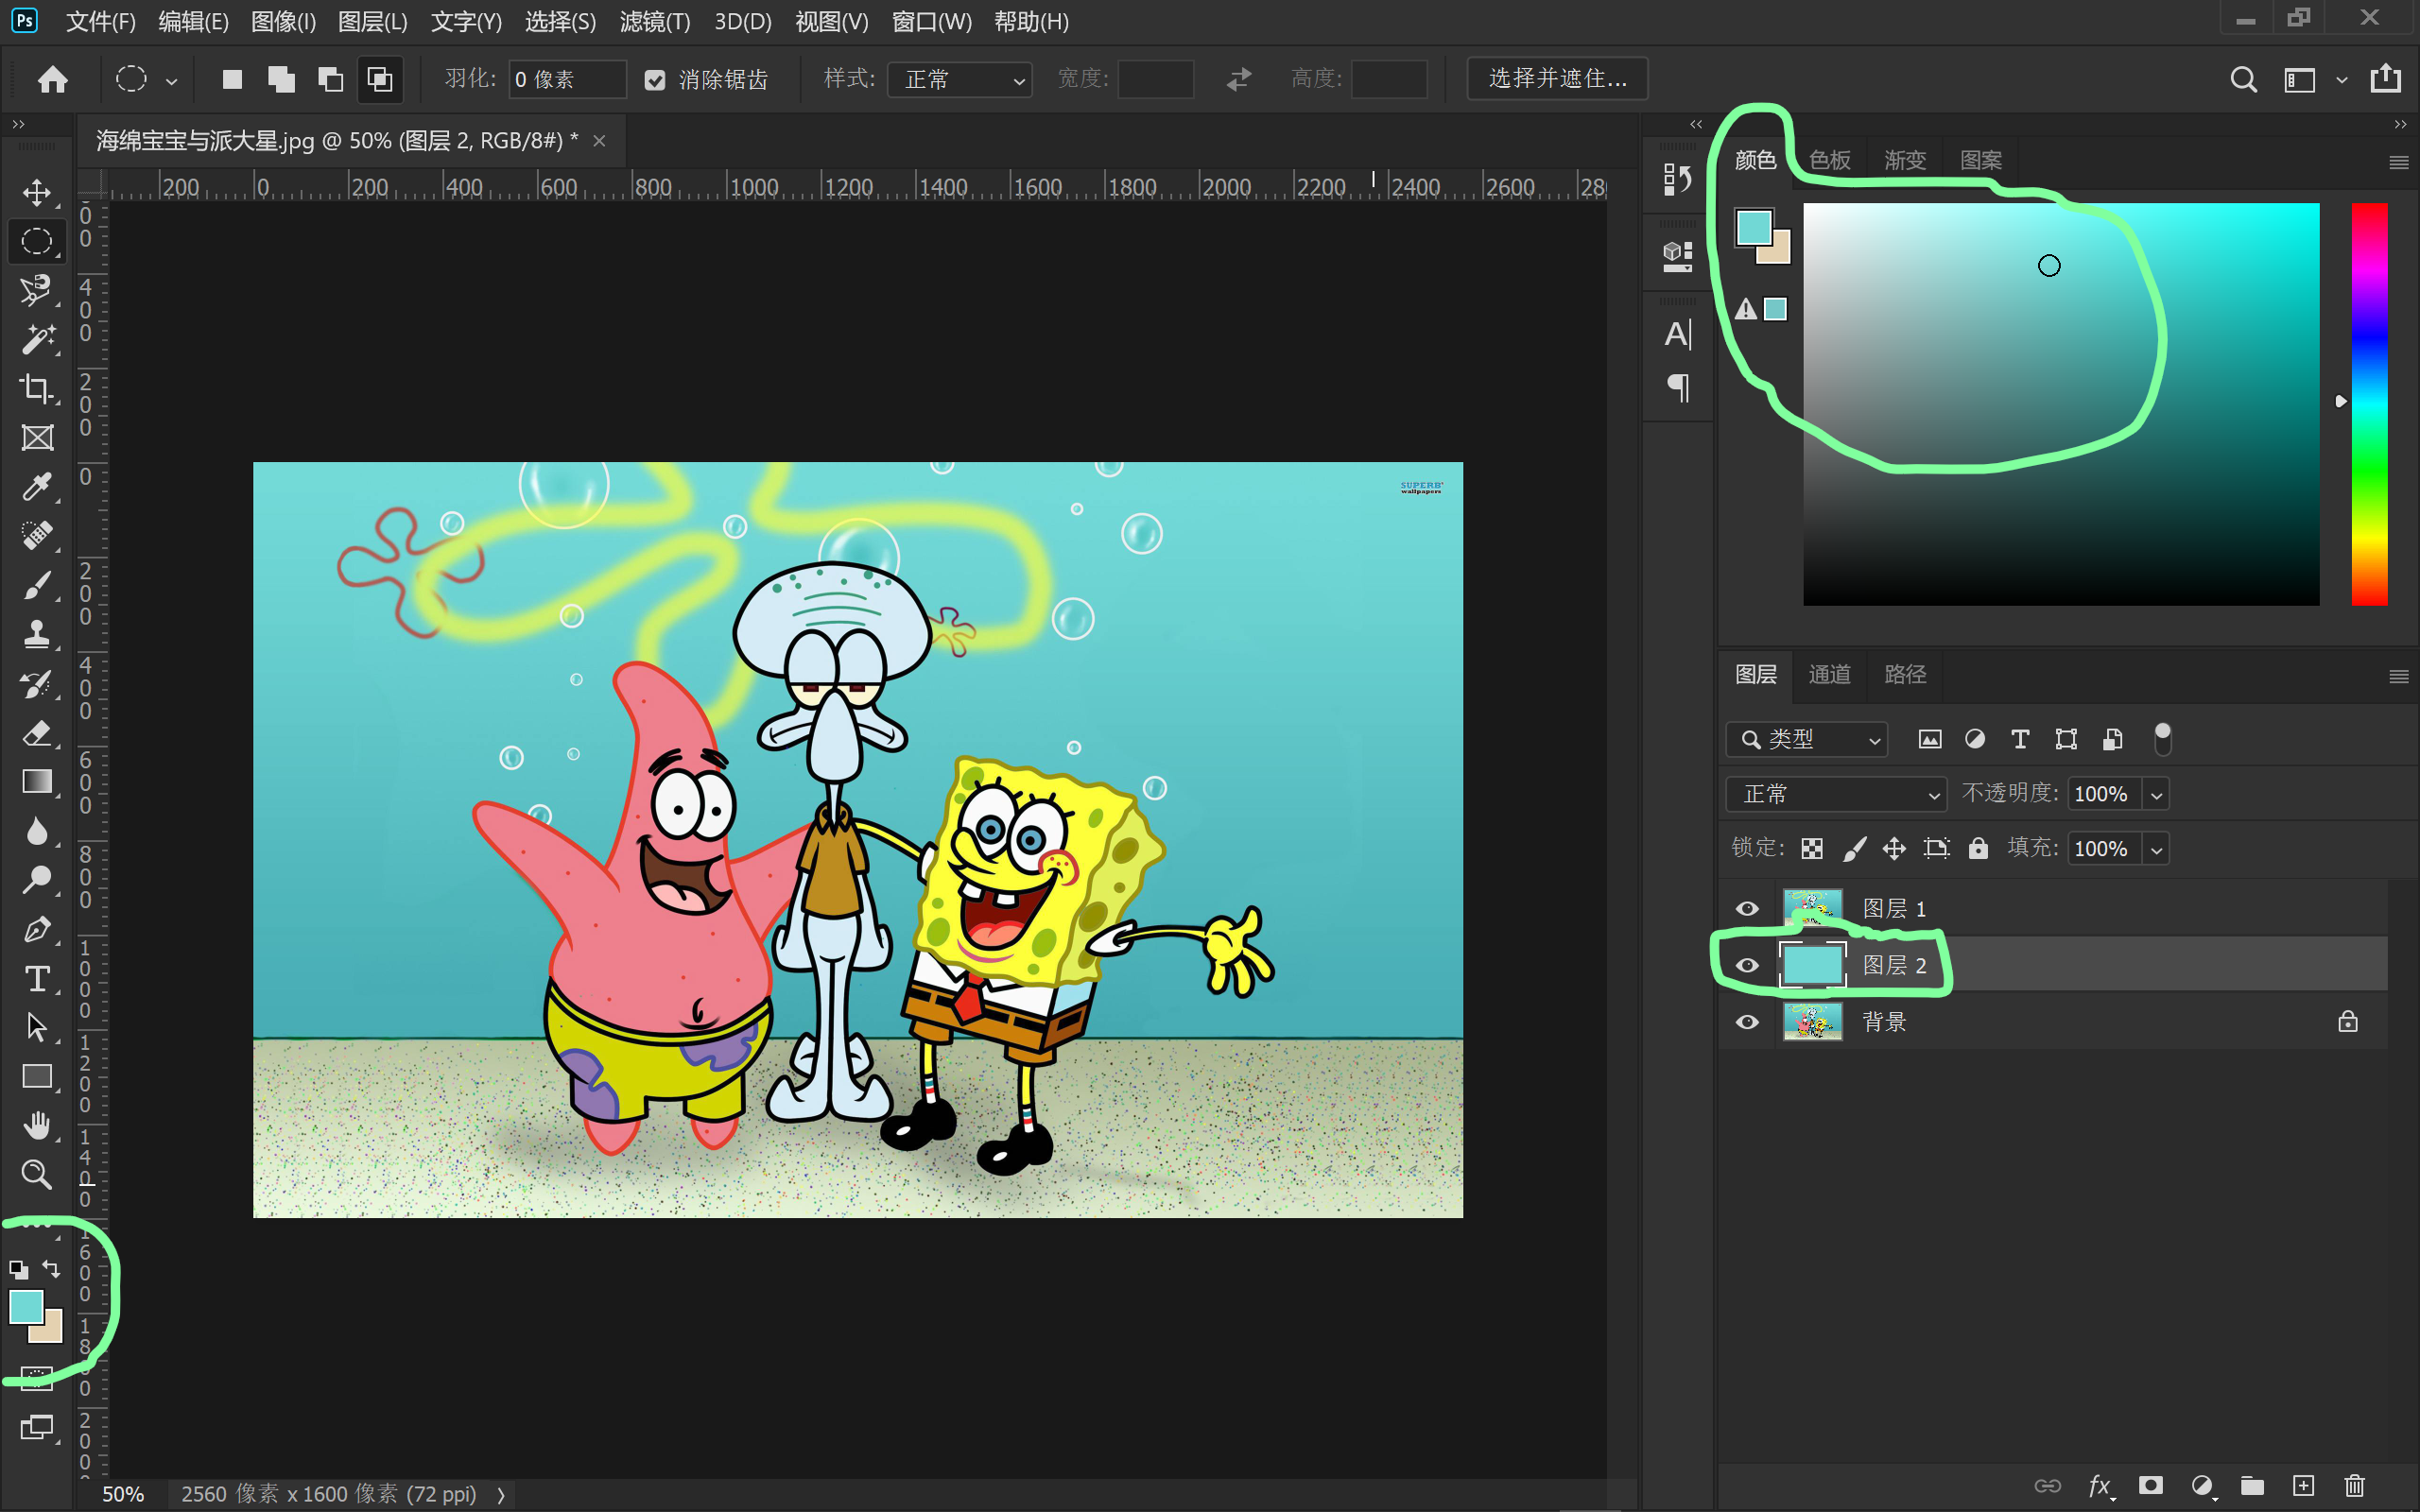This screenshot has height=1512, width=2420.
Task: Open the layer filter type dropdown
Action: pyautogui.click(x=1807, y=739)
